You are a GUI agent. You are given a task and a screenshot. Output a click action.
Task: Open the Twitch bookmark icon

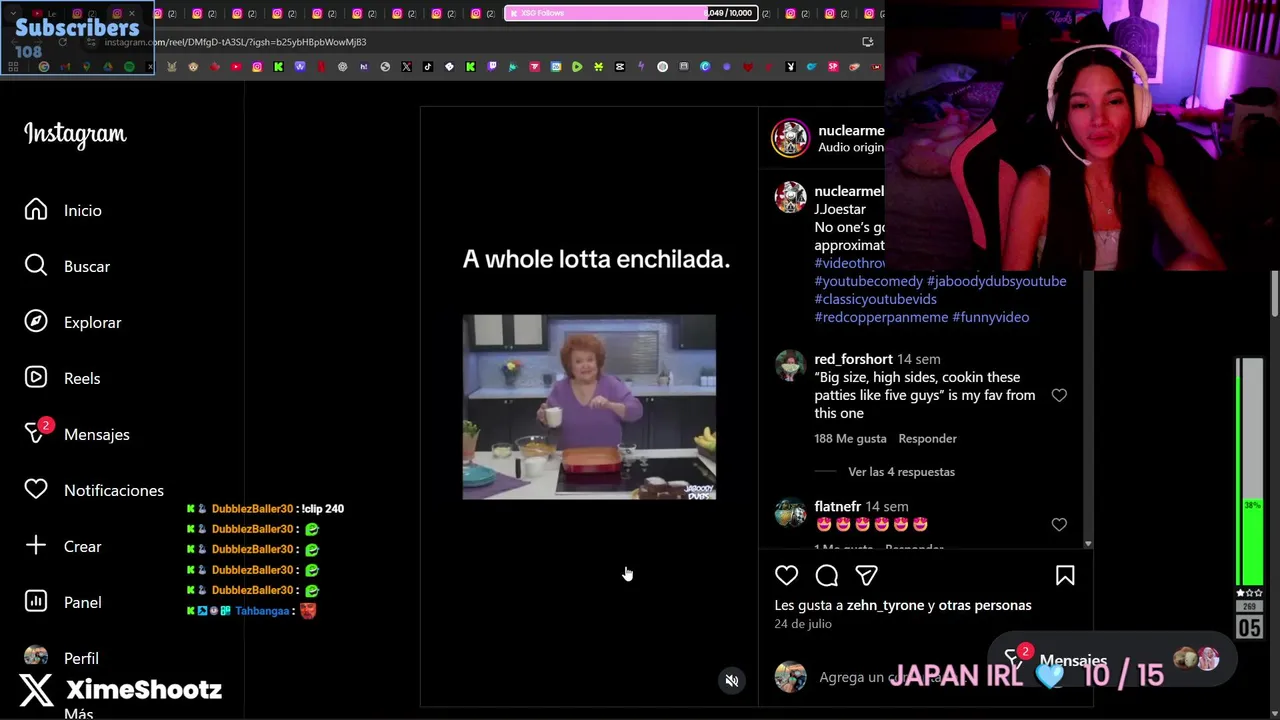click(492, 67)
